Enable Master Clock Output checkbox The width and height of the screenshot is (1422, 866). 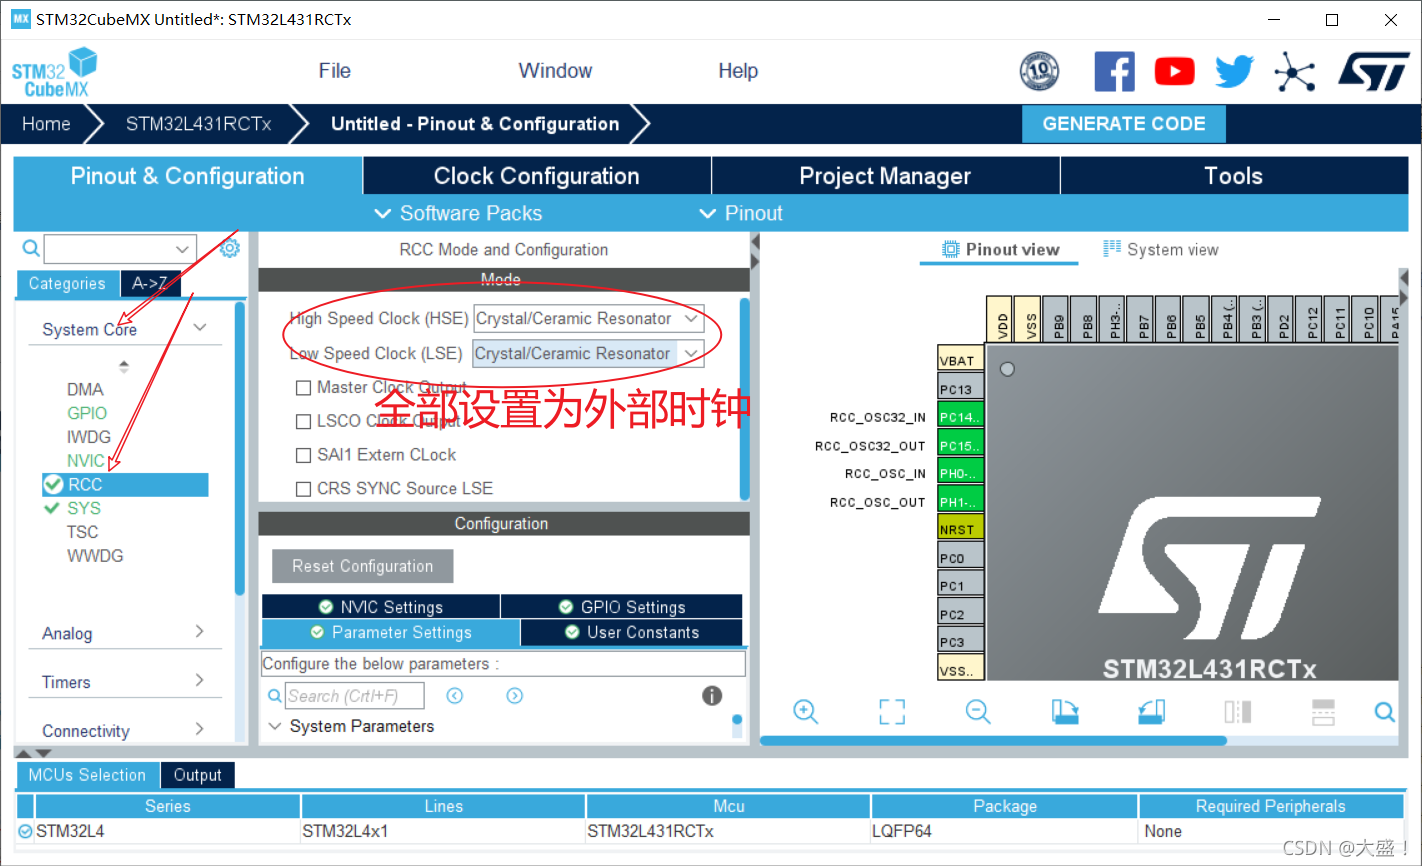pos(304,388)
